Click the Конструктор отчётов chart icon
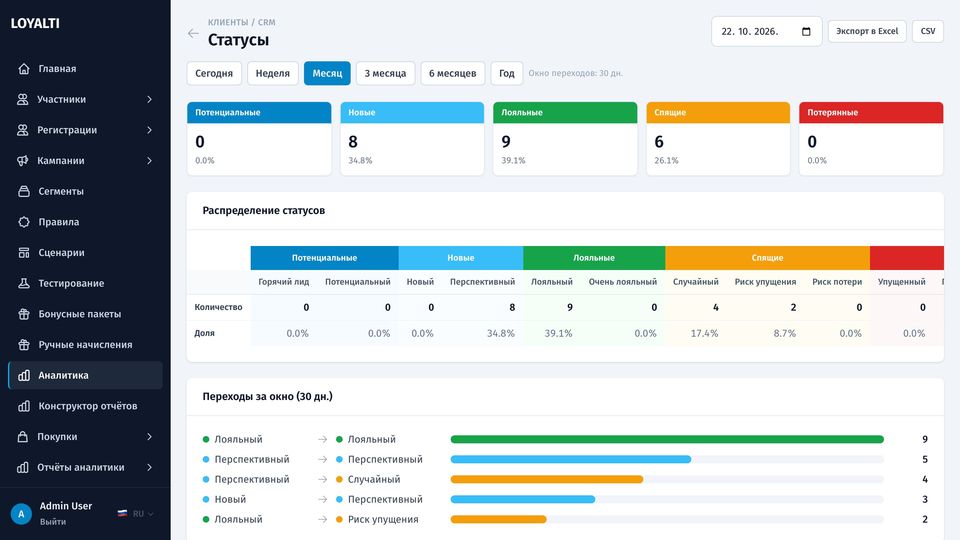Viewport: 960px width, 540px height. (23, 406)
